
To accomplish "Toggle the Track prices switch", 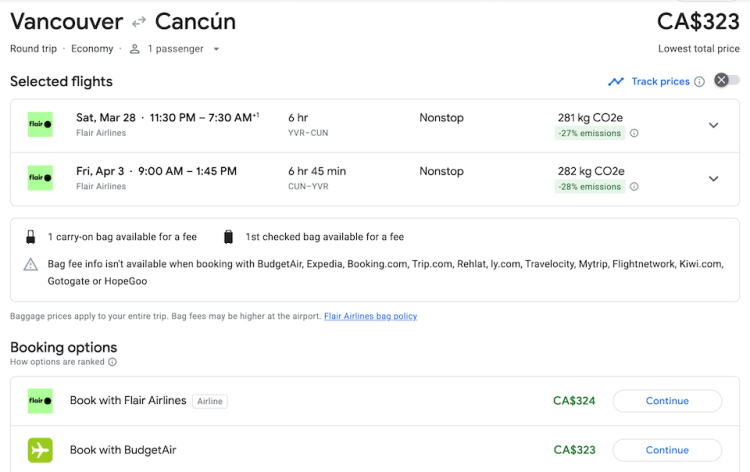I will coord(727,81).
